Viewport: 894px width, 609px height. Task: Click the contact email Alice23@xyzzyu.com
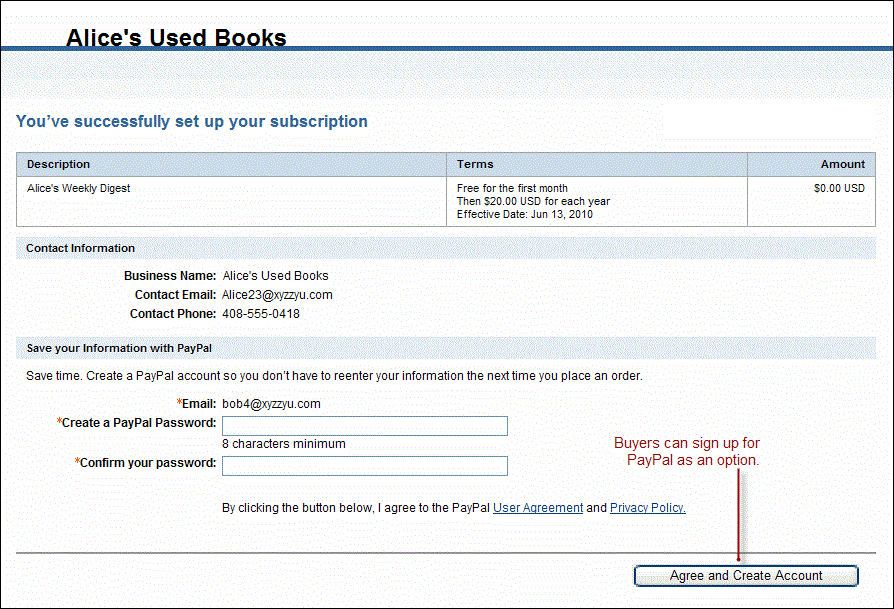(x=277, y=295)
